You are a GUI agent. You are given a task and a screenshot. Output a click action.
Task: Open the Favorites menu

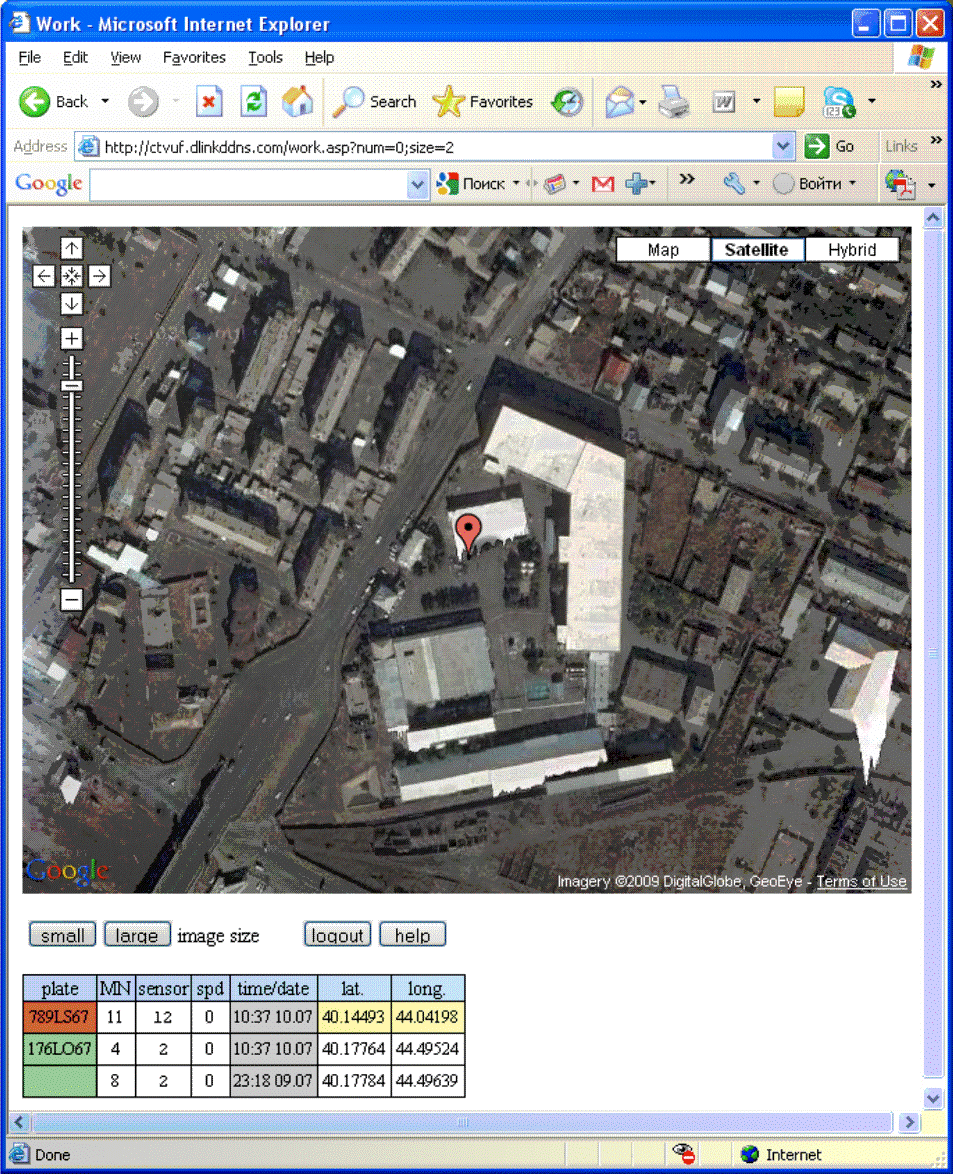194,58
